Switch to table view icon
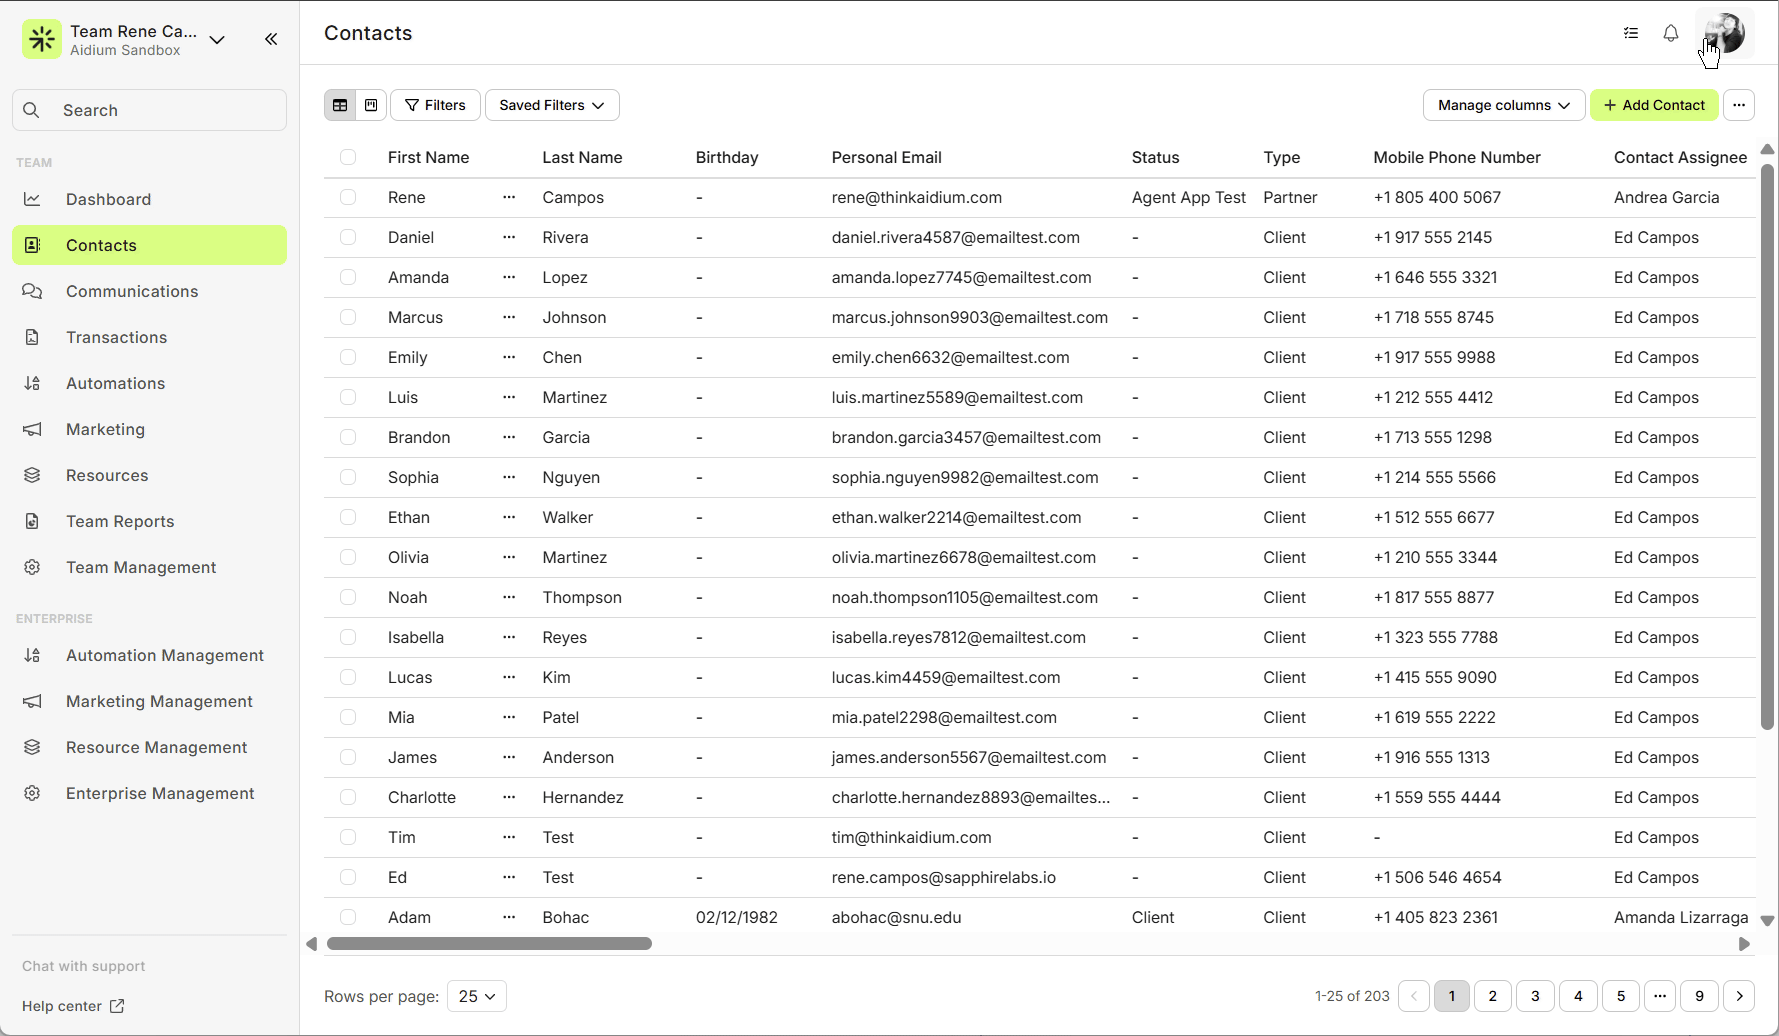Screen dimensions: 1779x1036 pyautogui.click(x=340, y=105)
